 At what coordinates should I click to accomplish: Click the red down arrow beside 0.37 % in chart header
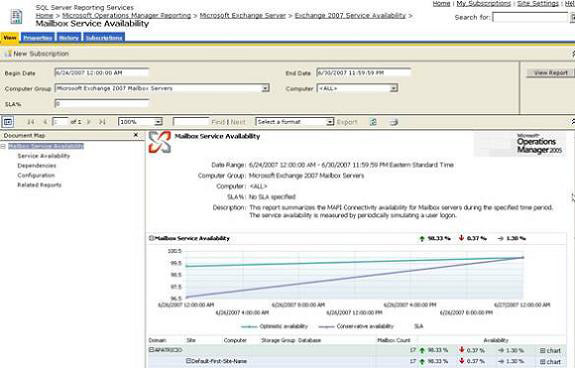click(461, 238)
